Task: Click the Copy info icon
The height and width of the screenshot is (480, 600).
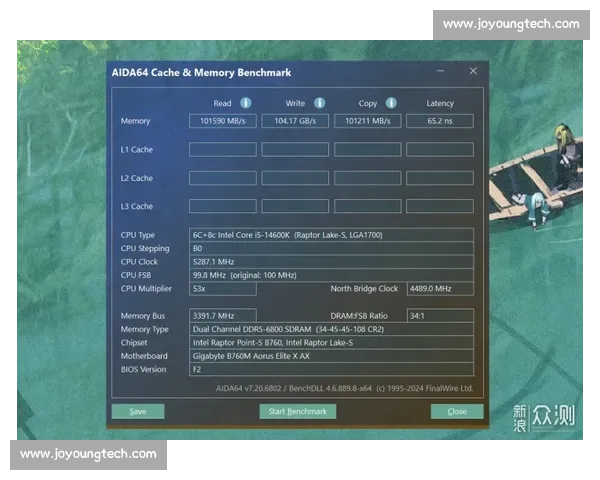Action: point(391,103)
